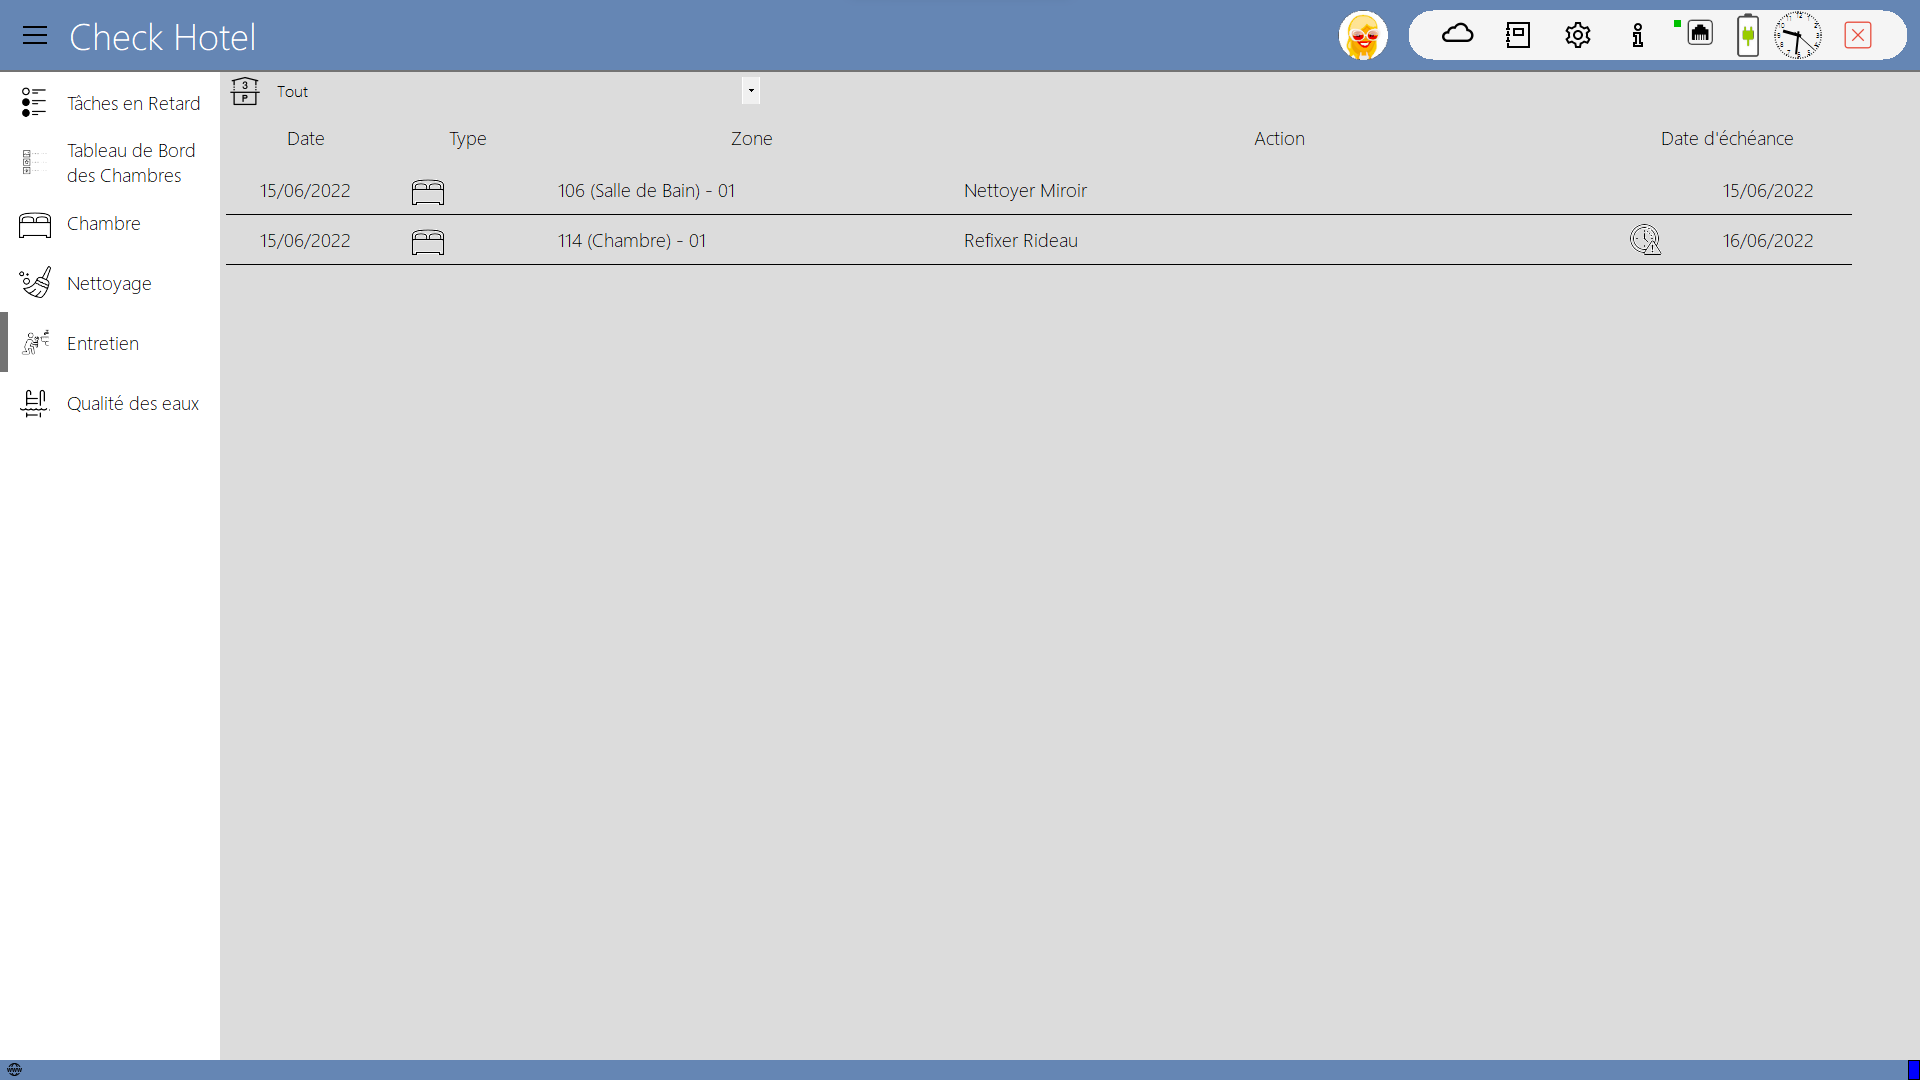The image size is (1920, 1080).
Task: Click the clock alert icon on Refixer Rideau row
Action: tap(1645, 240)
